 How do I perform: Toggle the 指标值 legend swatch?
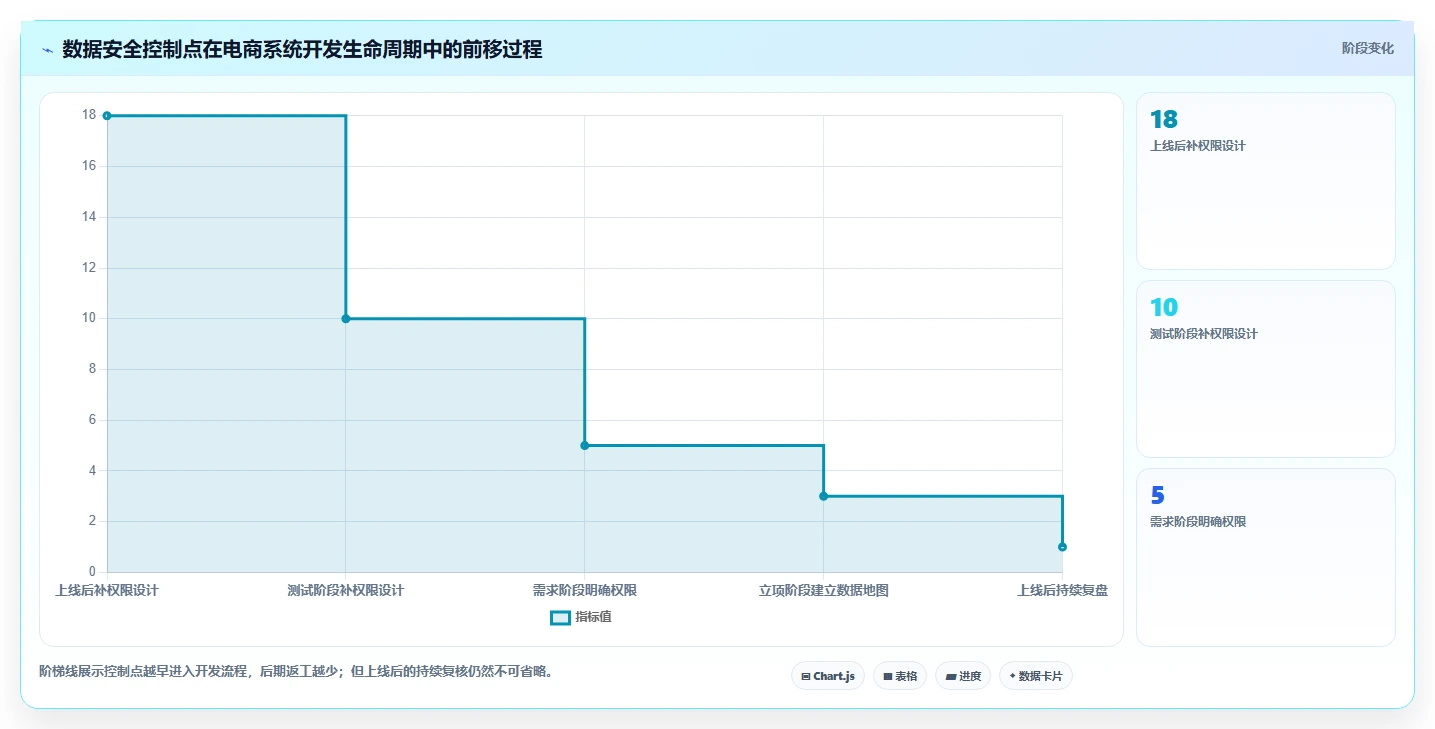tap(560, 617)
